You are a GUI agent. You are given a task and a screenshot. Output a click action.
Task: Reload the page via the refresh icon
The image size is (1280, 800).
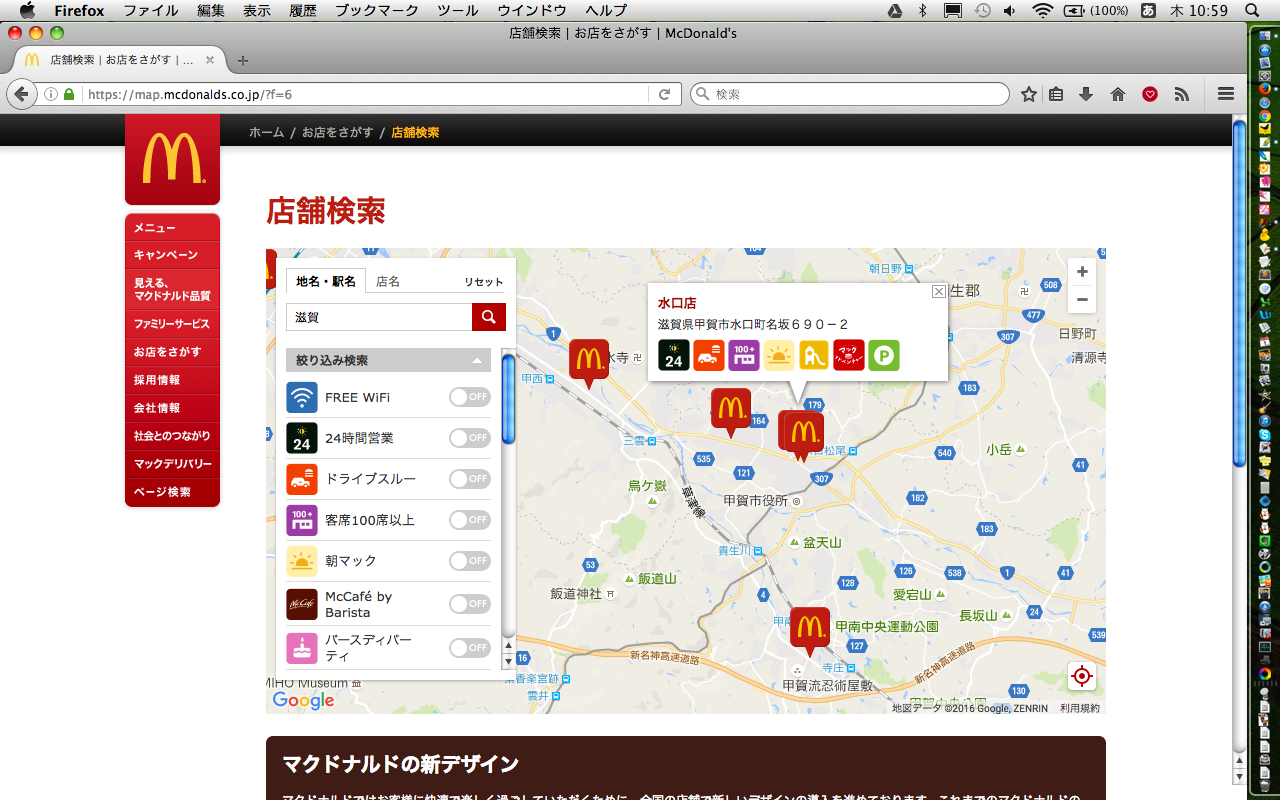(664, 94)
